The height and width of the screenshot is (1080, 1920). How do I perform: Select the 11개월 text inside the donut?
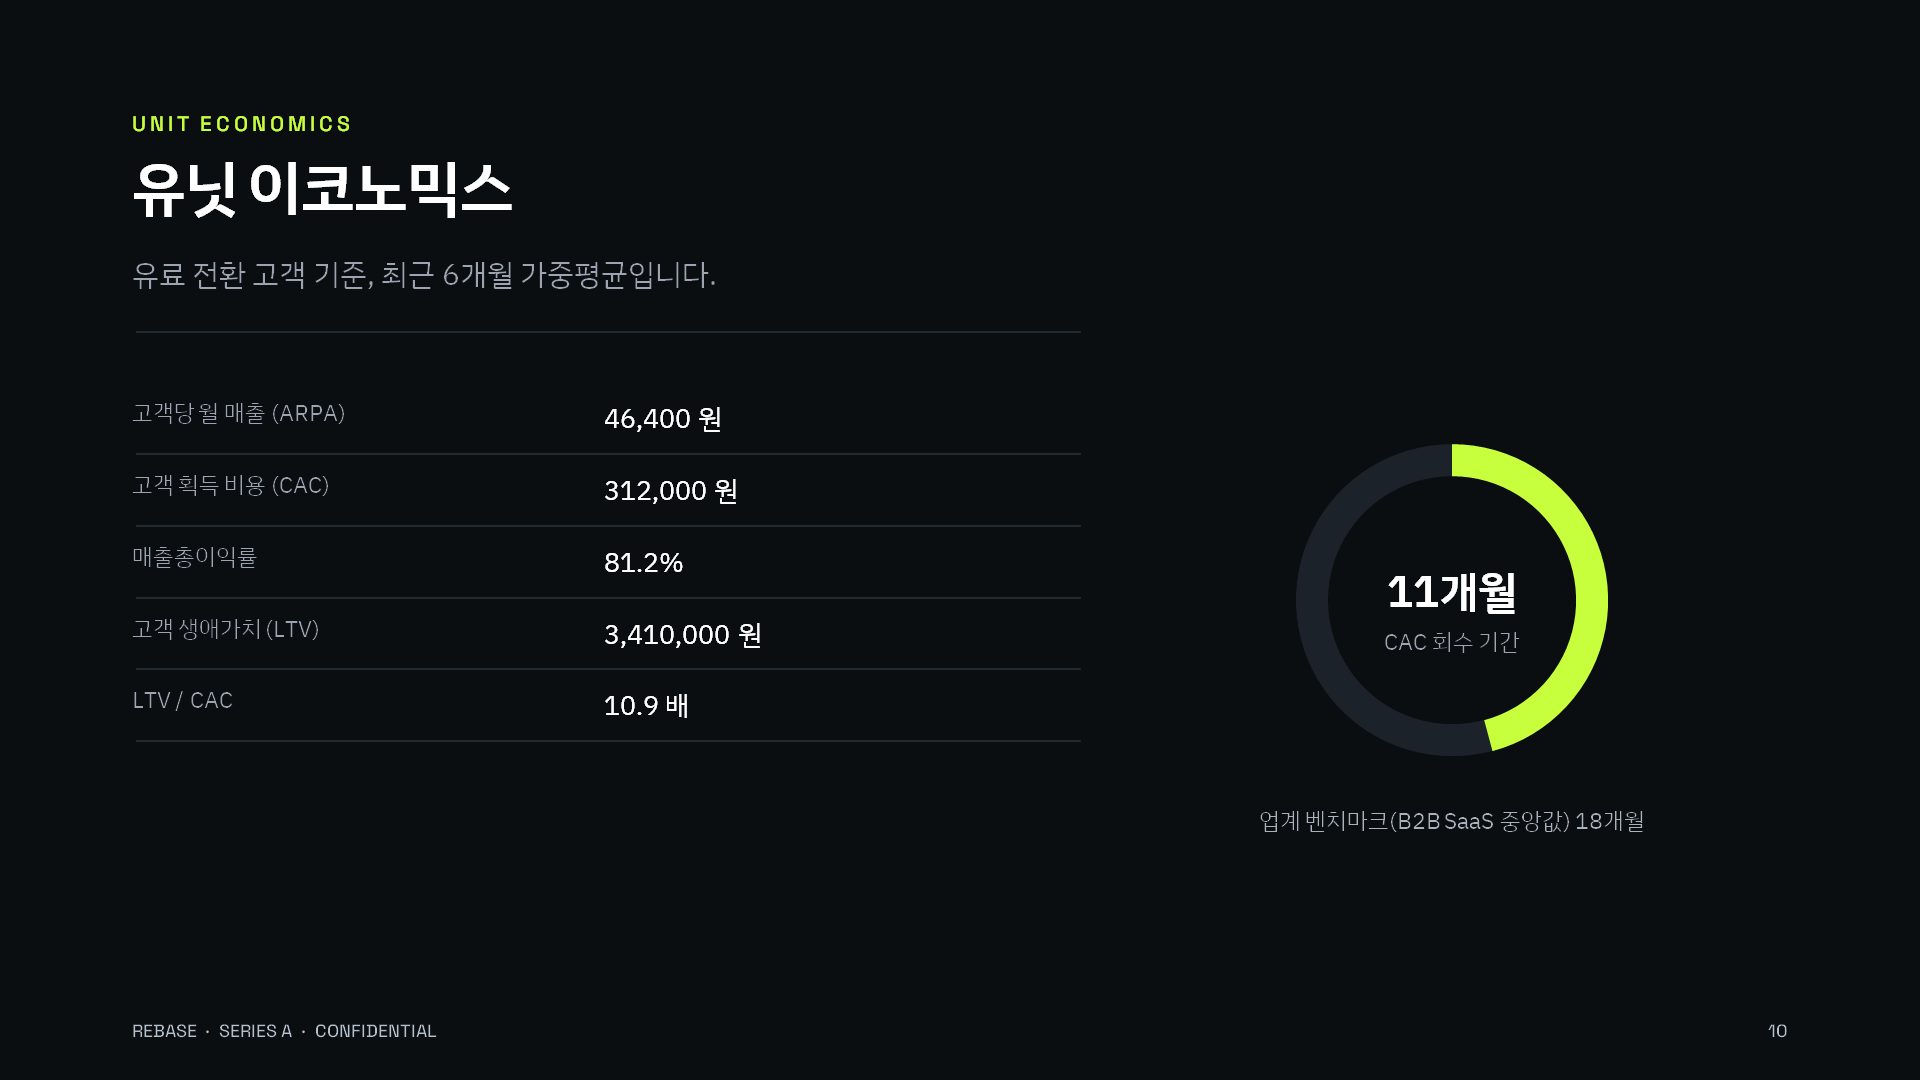point(1451,592)
